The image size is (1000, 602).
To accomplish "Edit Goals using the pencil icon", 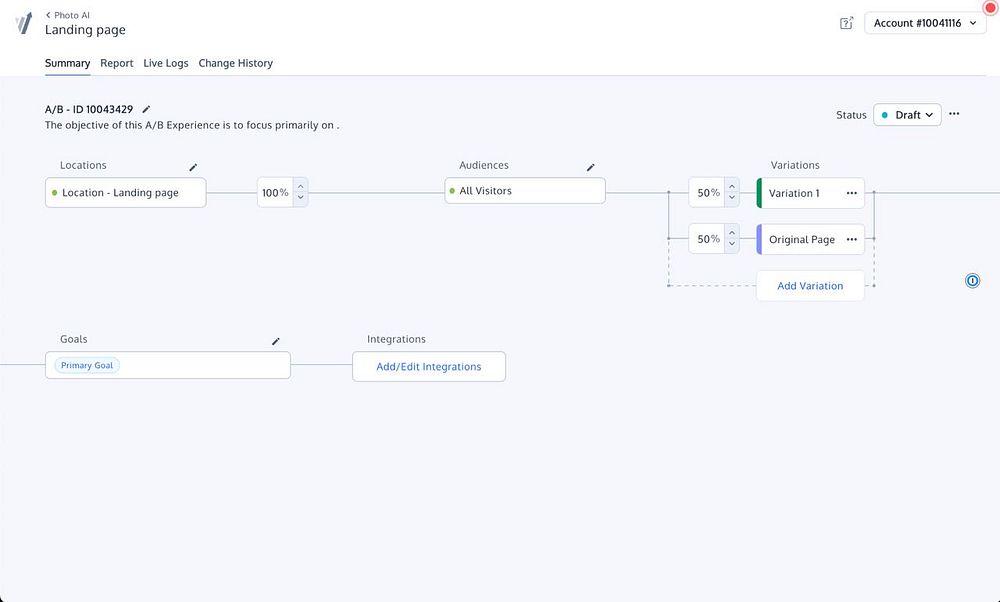I will pyautogui.click(x=276, y=341).
